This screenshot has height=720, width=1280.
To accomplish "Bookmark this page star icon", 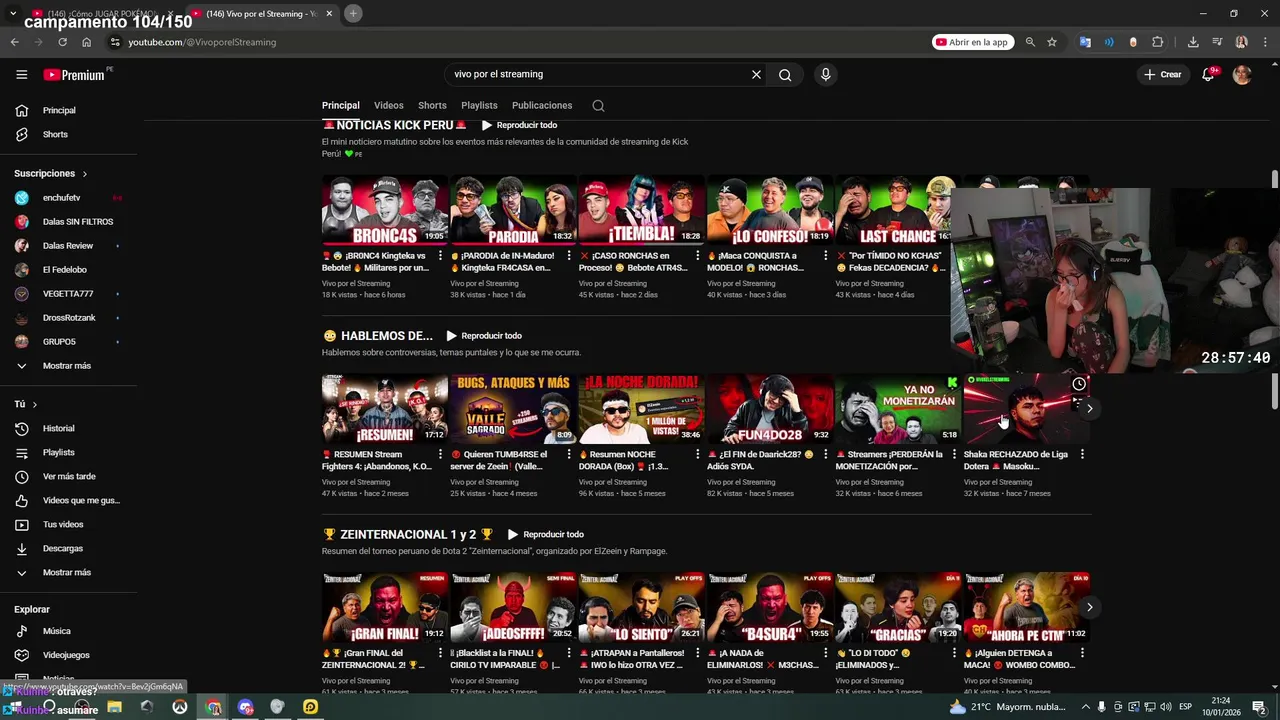I will 1052,42.
